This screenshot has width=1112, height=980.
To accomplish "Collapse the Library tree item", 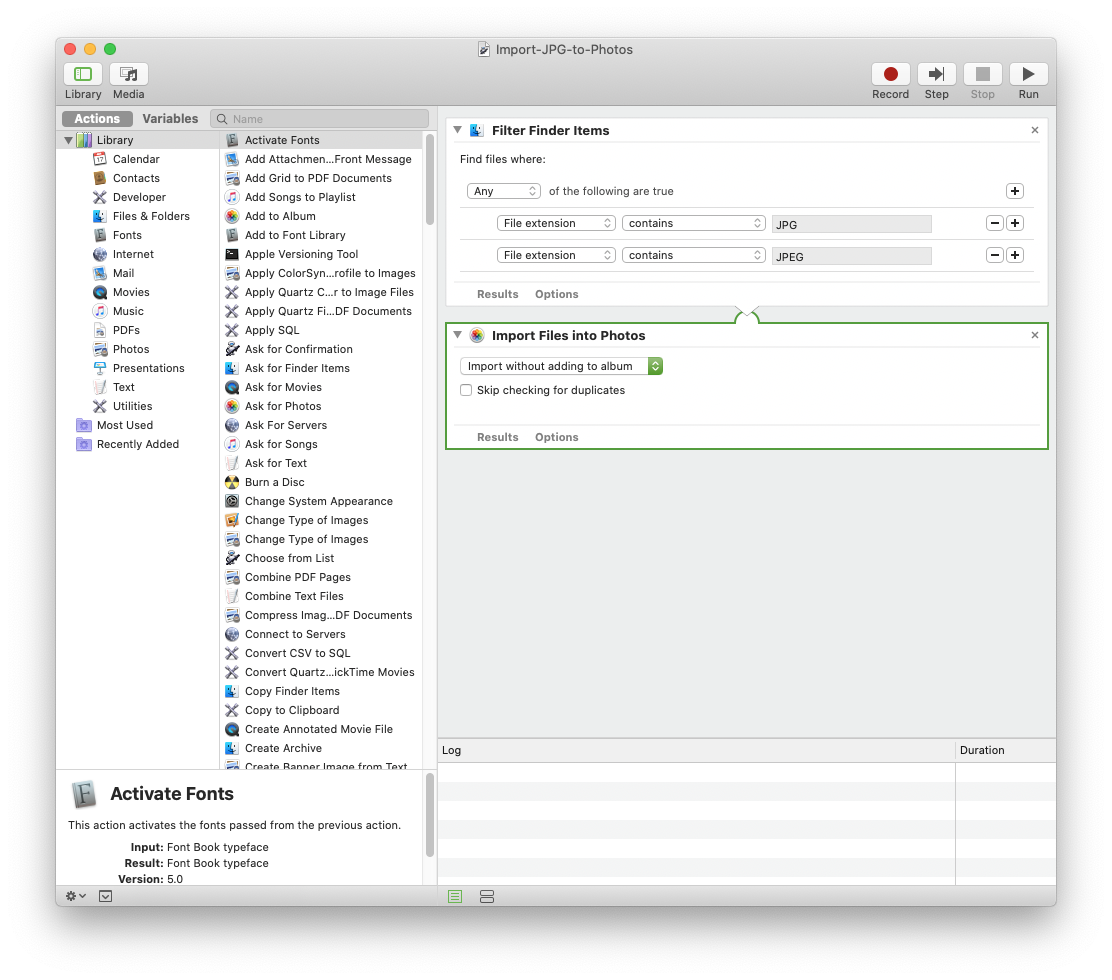I will (x=68, y=140).
